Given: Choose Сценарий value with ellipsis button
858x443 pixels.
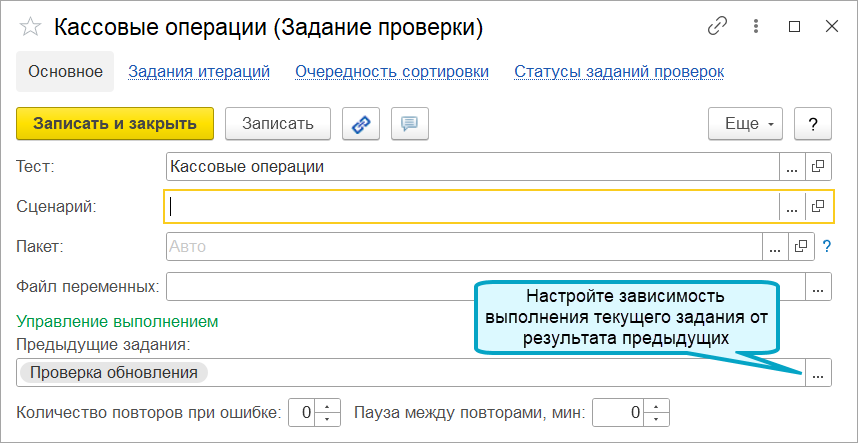Looking at the screenshot, I should pos(792,207).
